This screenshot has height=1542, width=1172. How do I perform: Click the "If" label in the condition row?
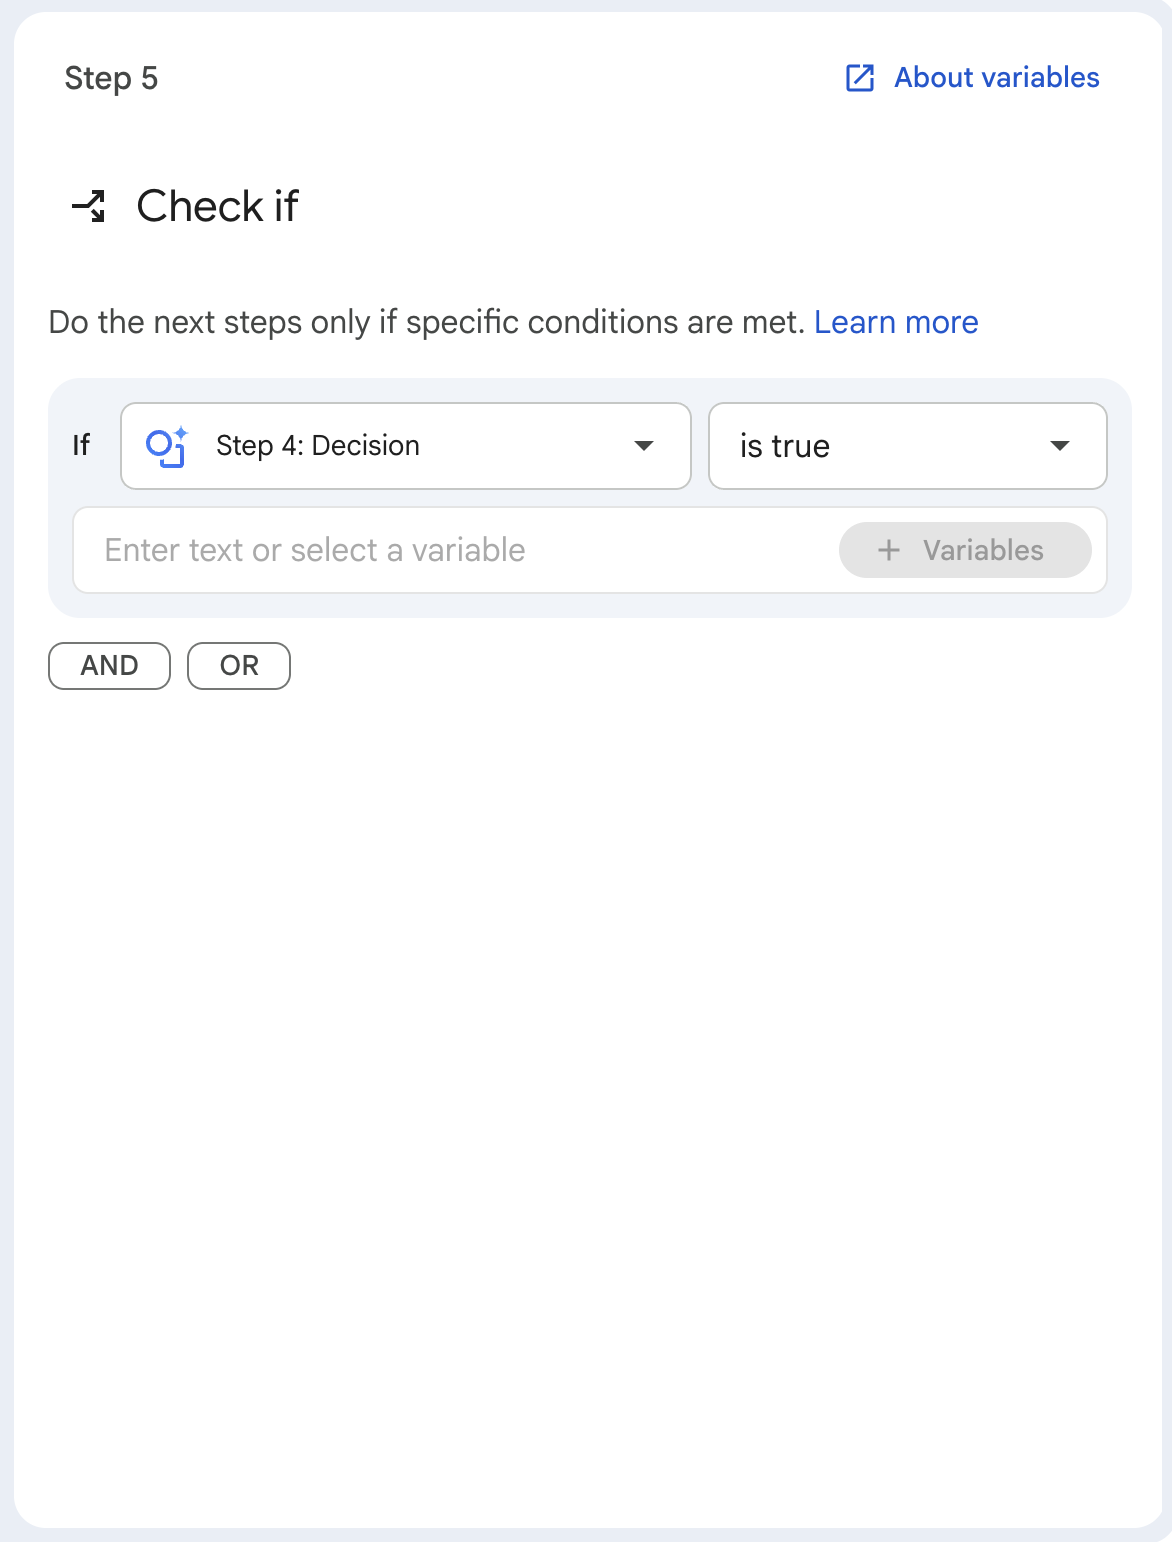click(x=81, y=446)
